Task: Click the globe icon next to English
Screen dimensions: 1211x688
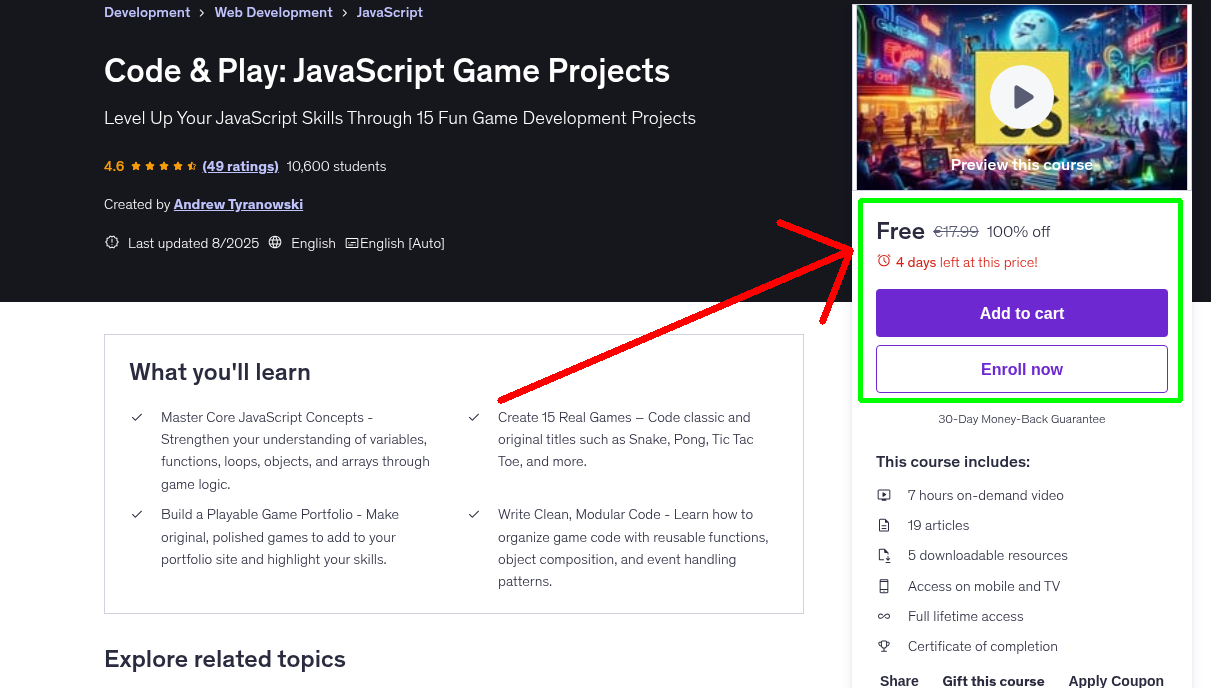Action: pos(274,242)
